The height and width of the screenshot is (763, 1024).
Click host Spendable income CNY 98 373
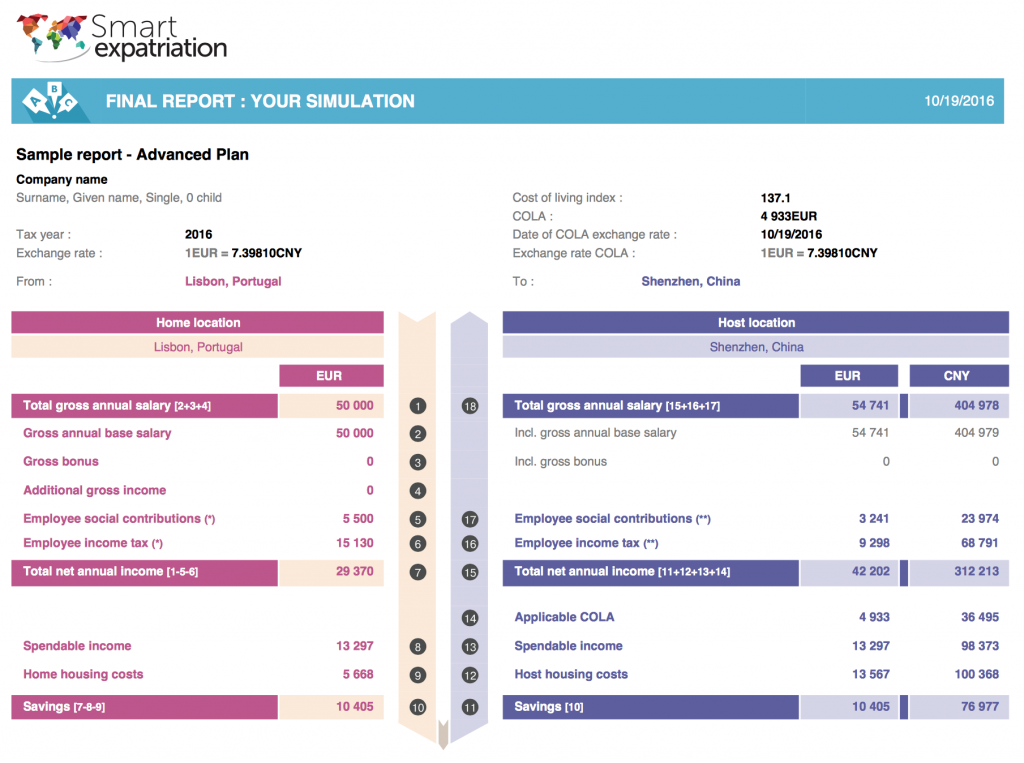980,646
